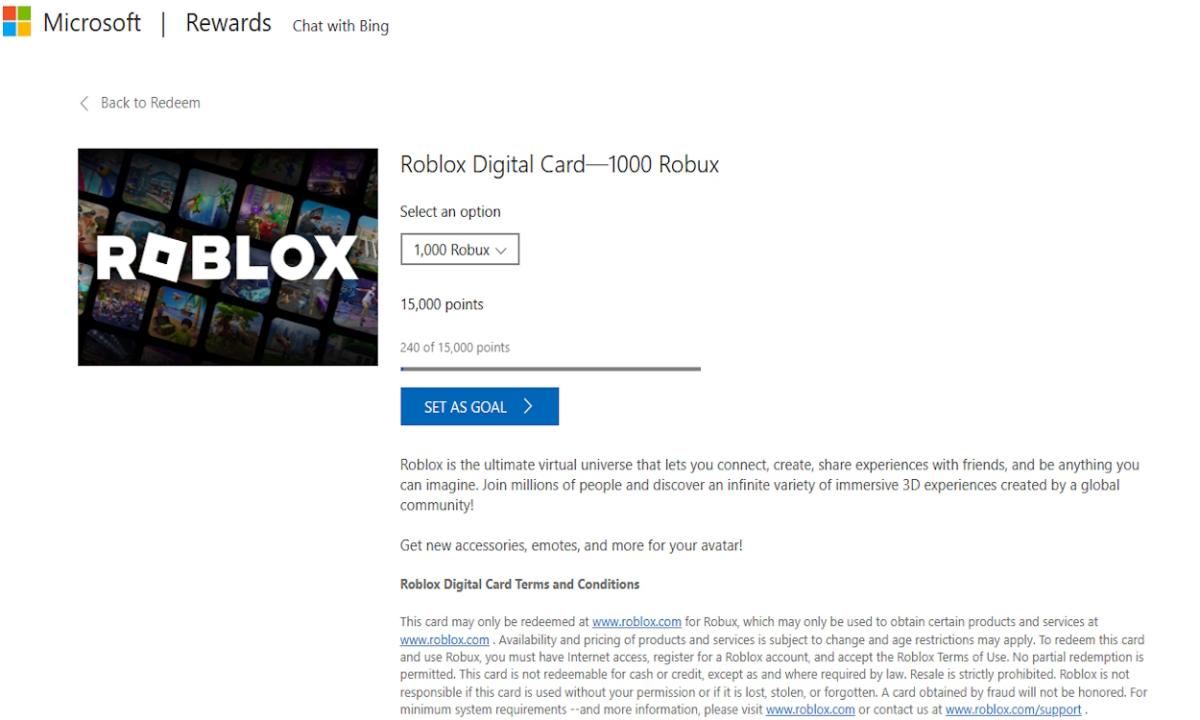This screenshot has width=1200, height=720.
Task: Click the dropdown chevron next to 1,000 Robux
Action: point(501,251)
